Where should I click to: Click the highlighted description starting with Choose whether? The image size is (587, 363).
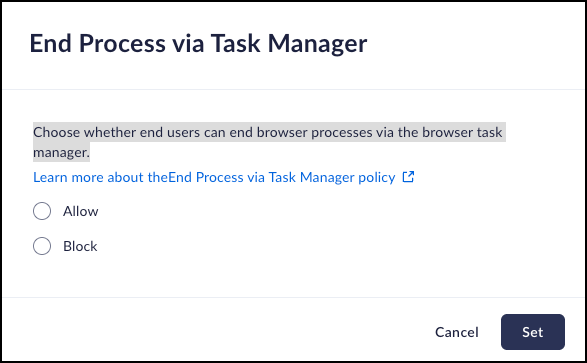(x=268, y=142)
